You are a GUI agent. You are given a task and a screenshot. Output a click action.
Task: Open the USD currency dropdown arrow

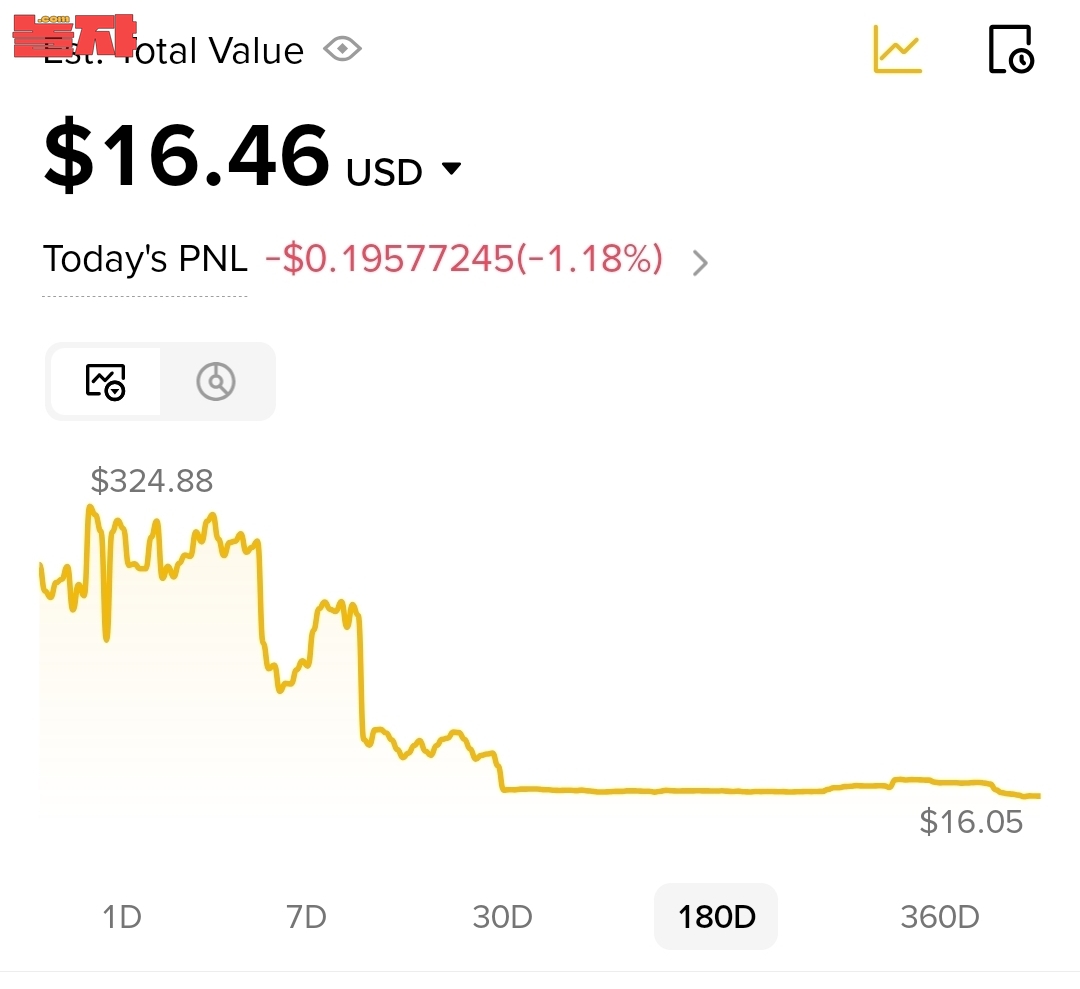tap(452, 169)
